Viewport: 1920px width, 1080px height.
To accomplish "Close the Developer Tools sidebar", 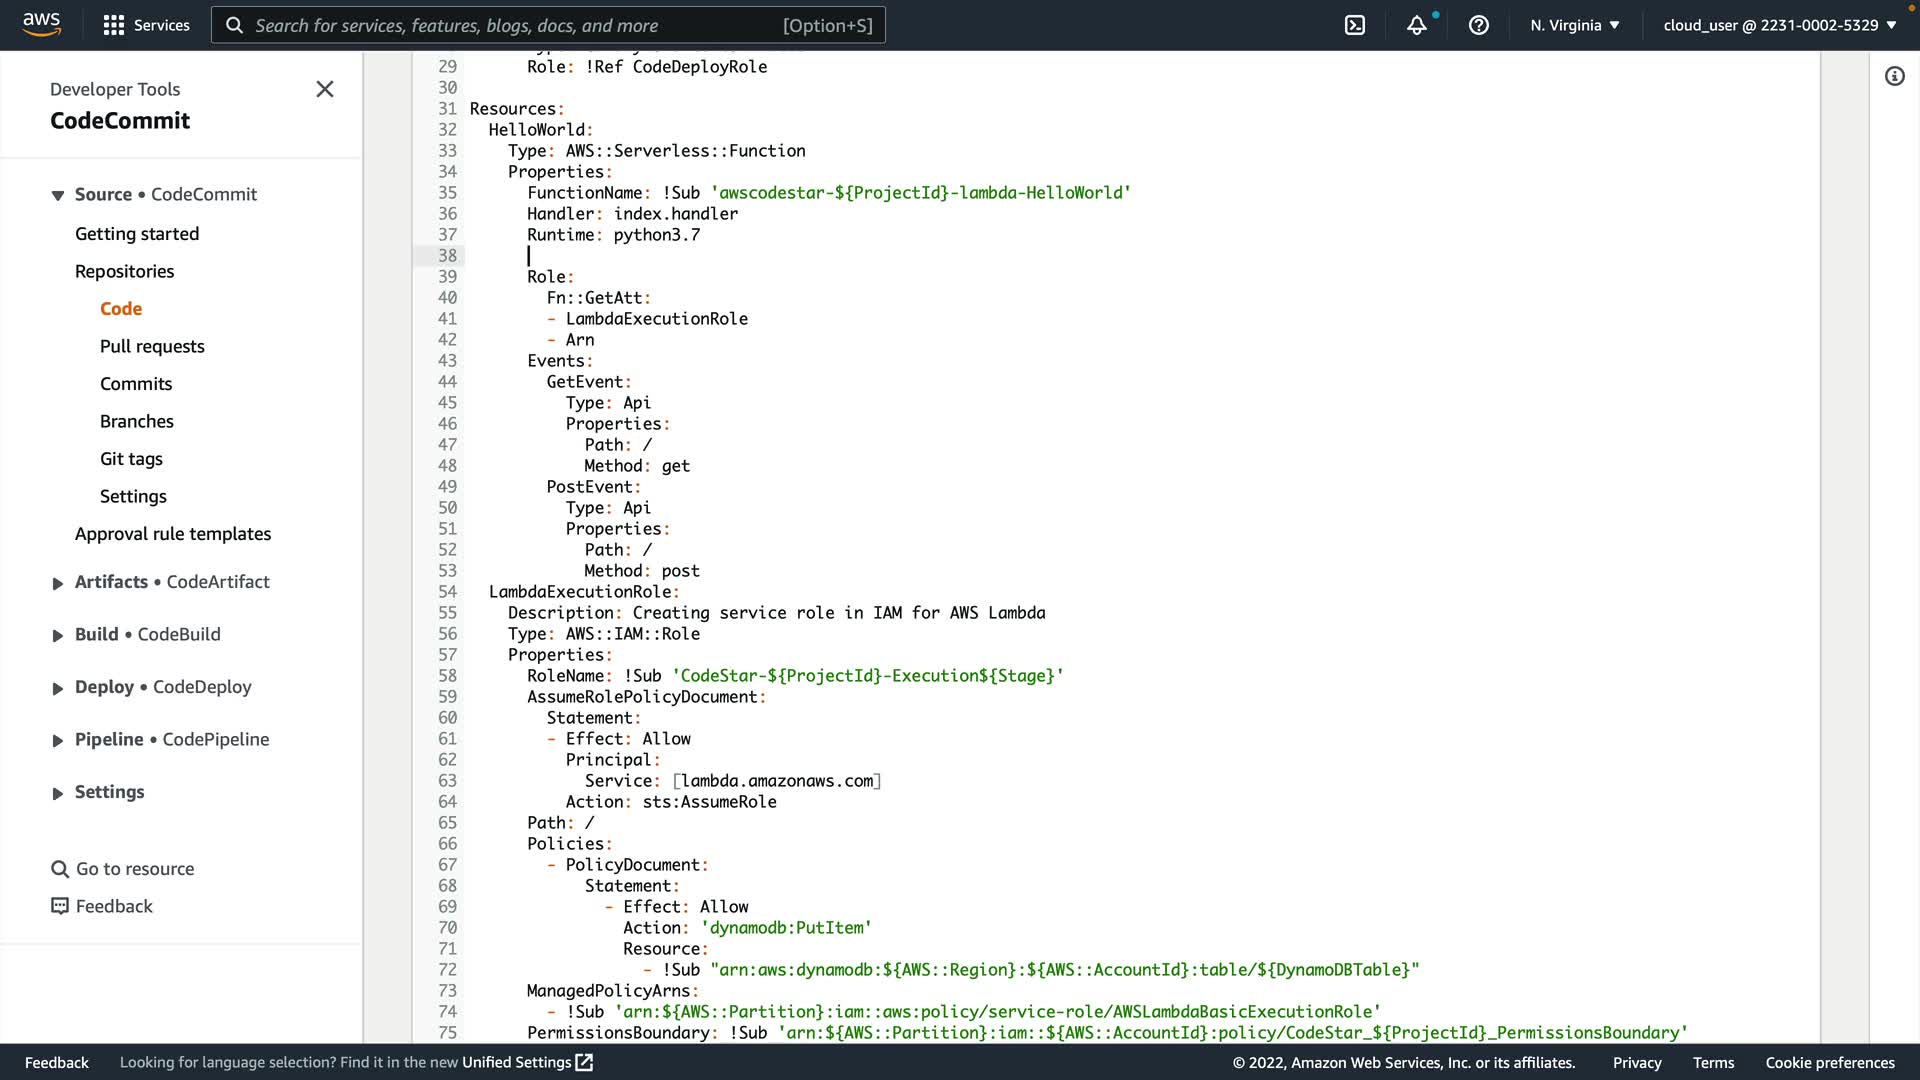I will point(324,89).
